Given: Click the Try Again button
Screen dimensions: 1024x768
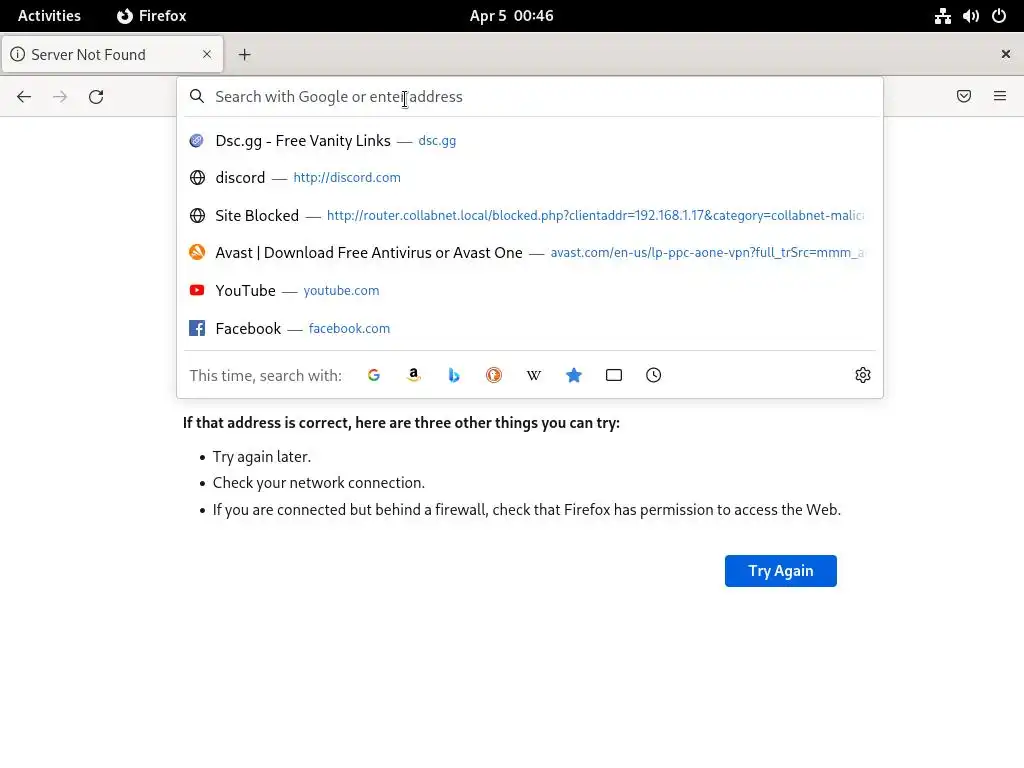Looking at the screenshot, I should pos(780,571).
